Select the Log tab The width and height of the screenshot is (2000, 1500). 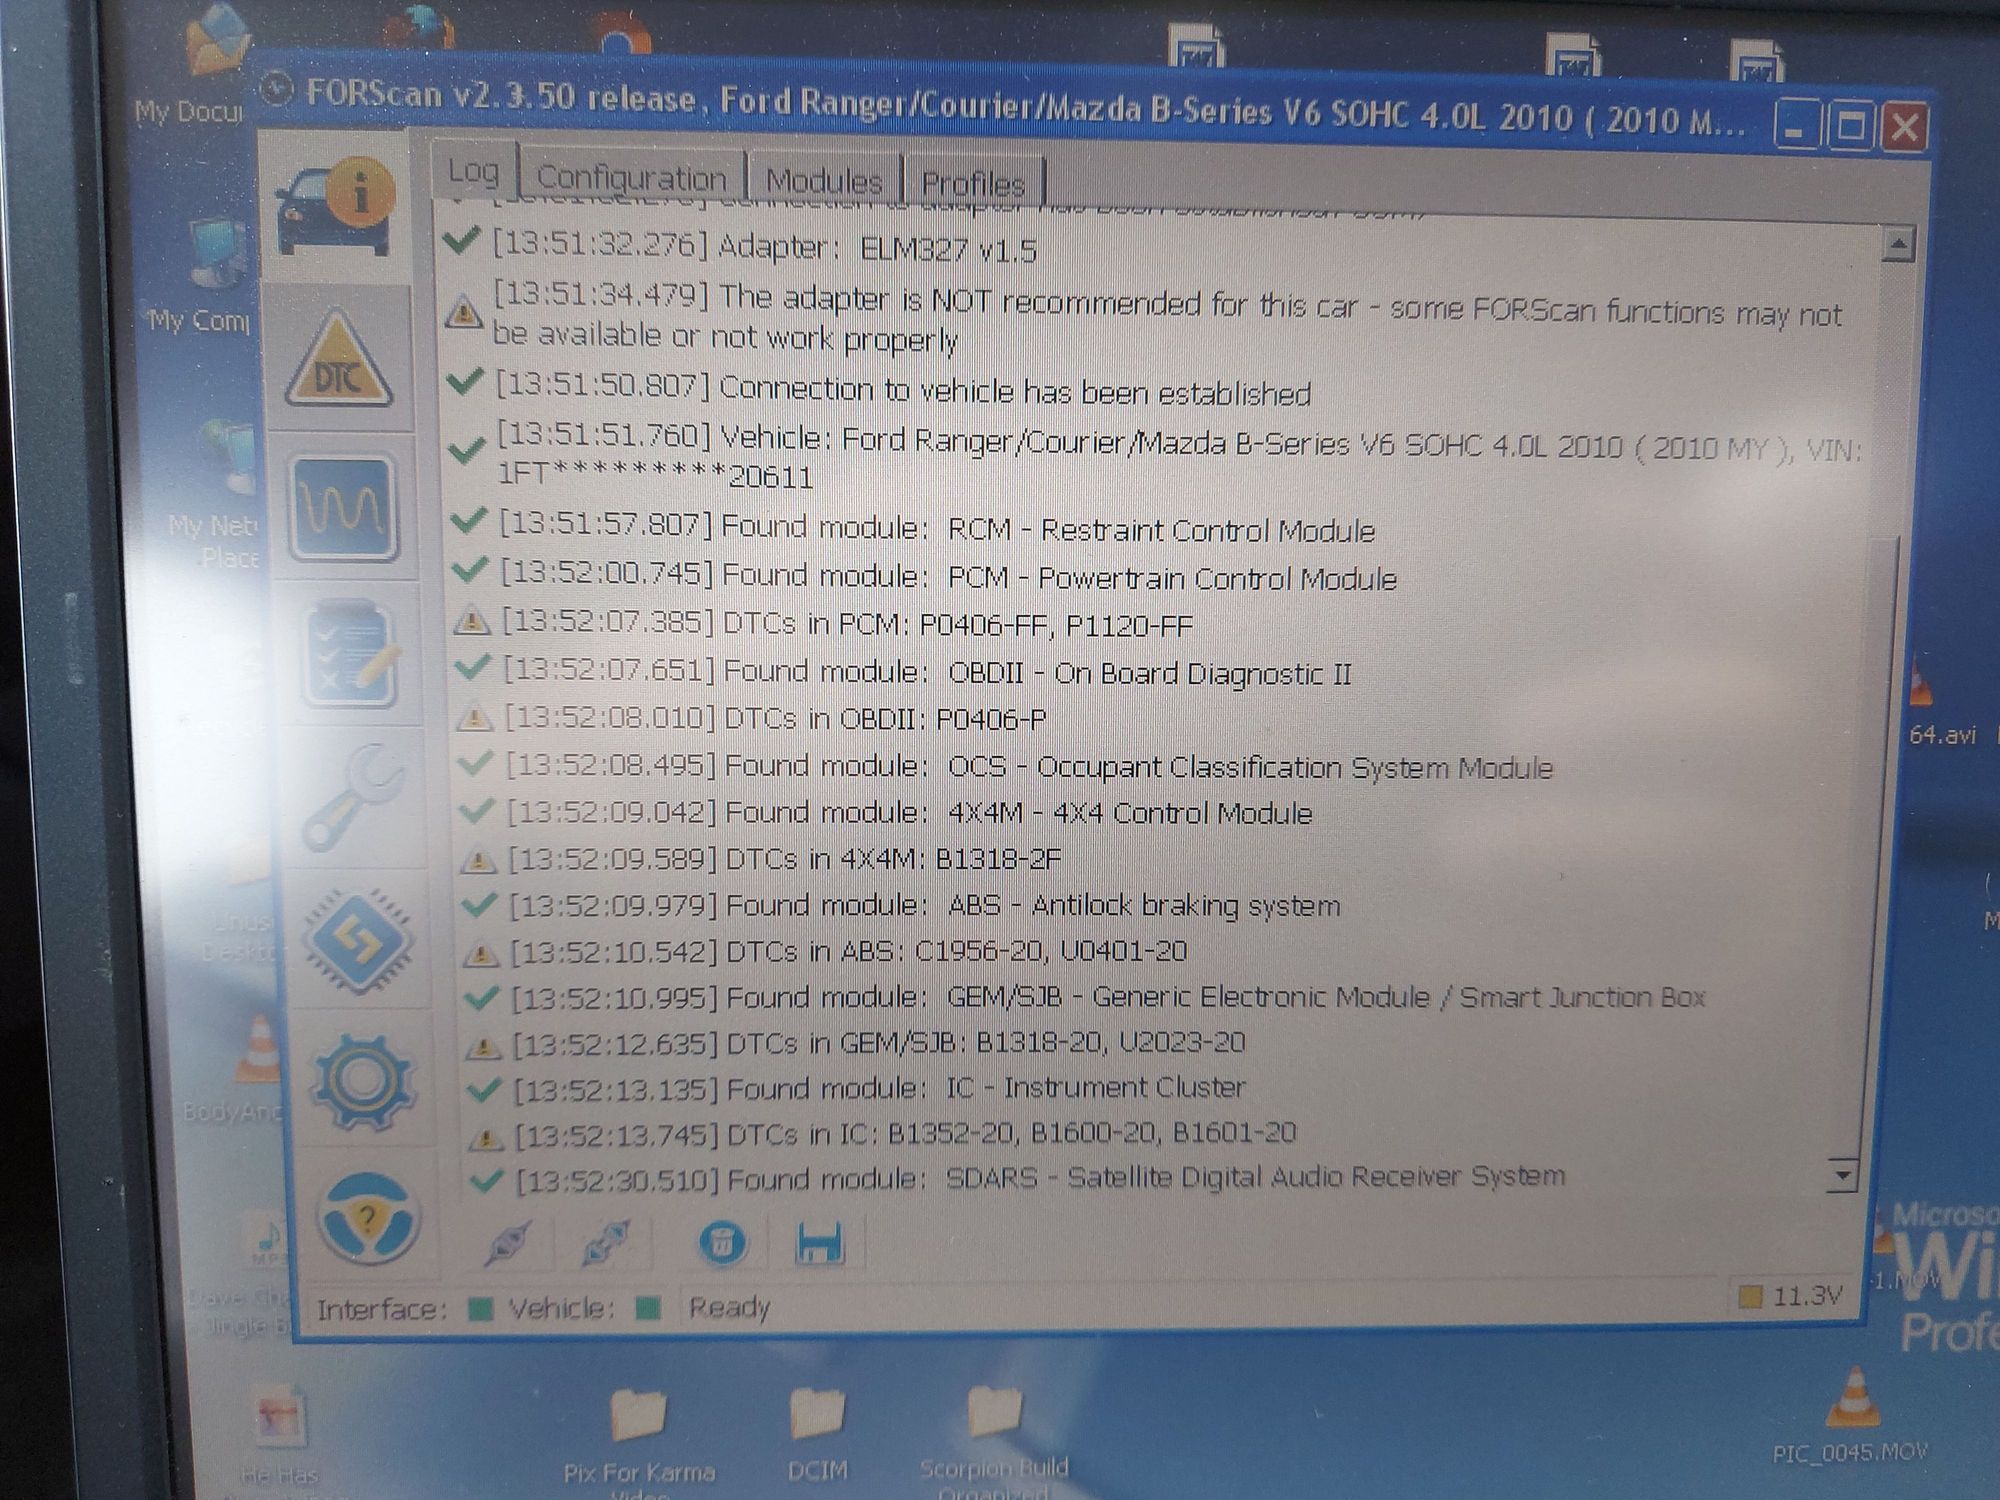coord(473,171)
